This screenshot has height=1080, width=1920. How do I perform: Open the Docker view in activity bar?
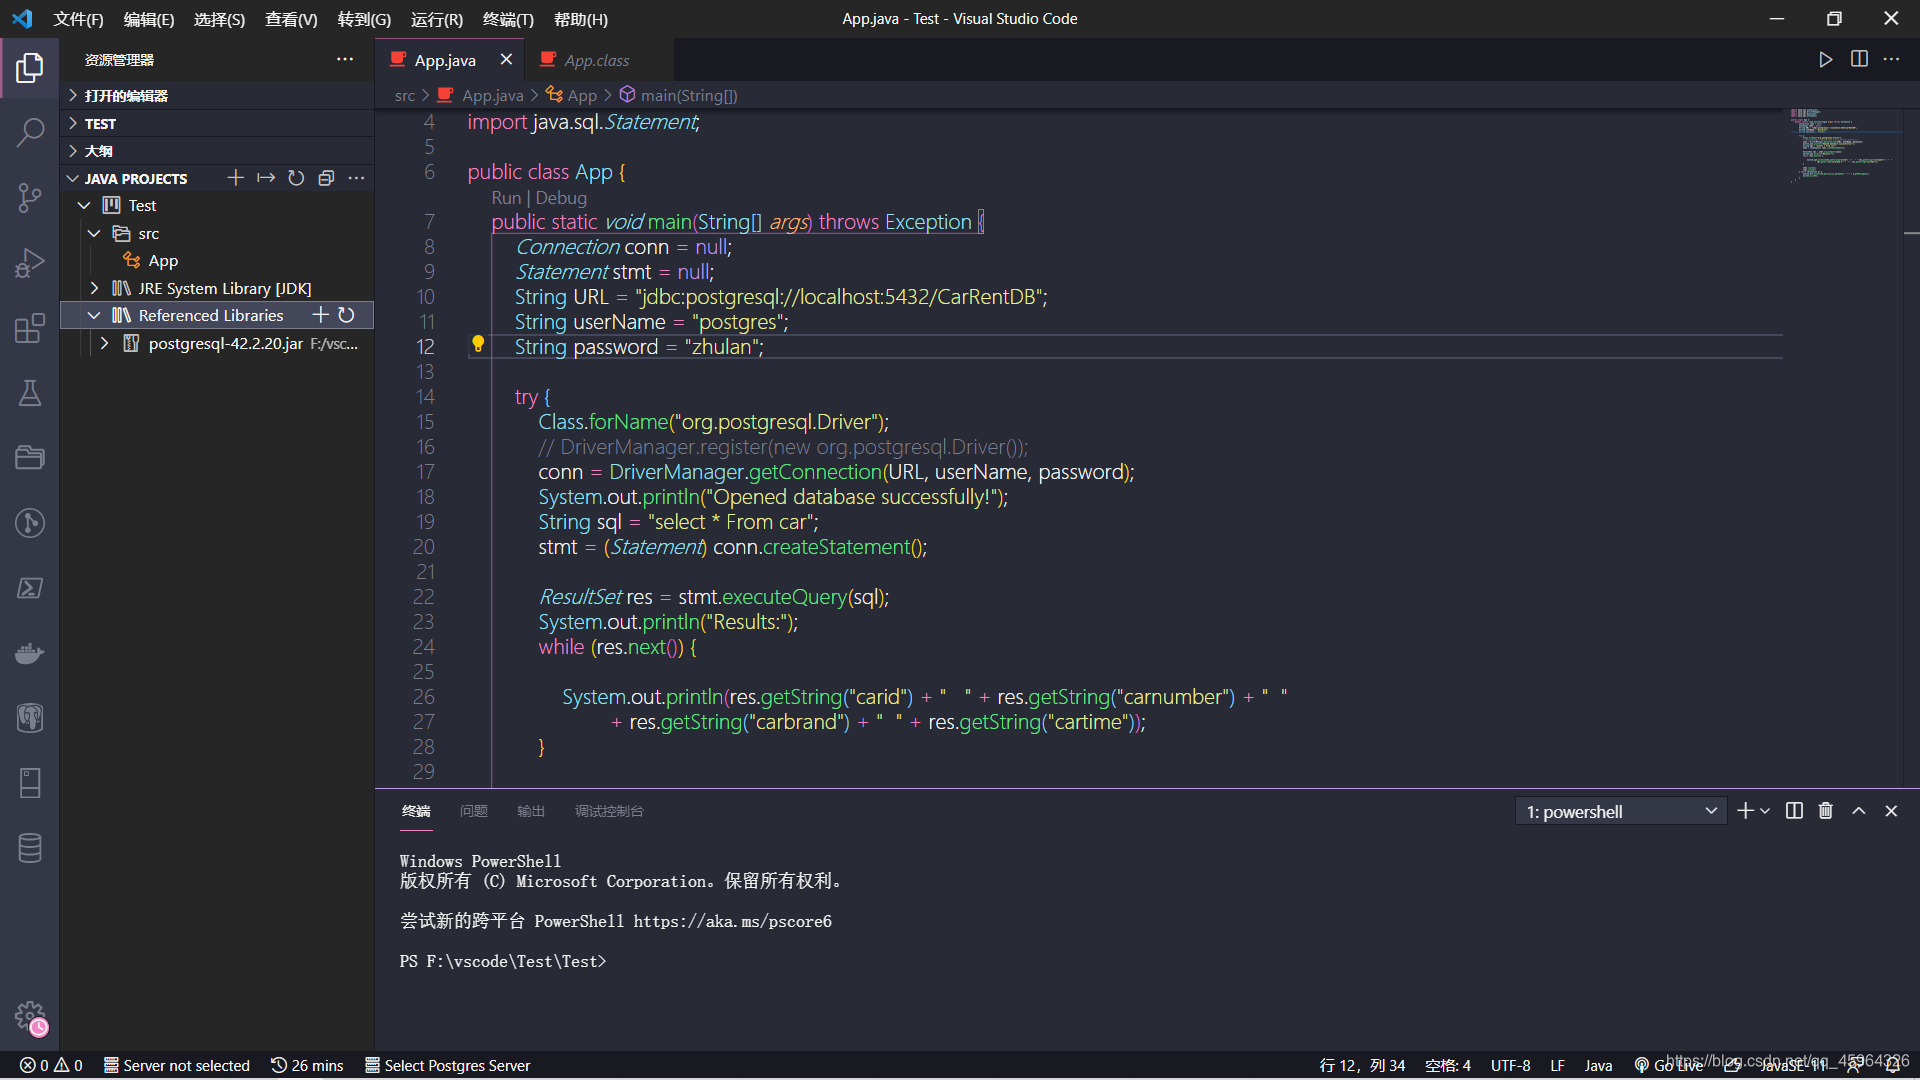click(x=30, y=653)
